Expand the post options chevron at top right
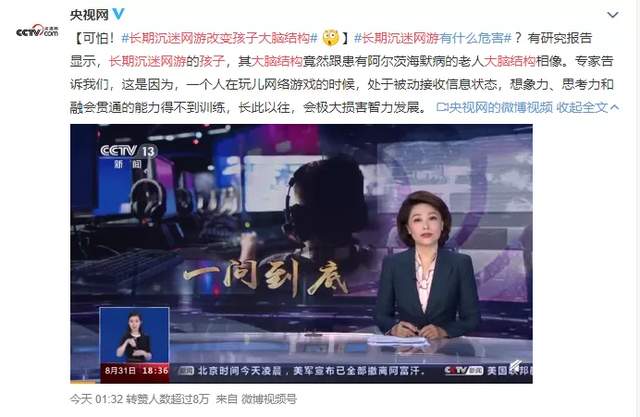This screenshot has width=640, height=417. click(613, 15)
